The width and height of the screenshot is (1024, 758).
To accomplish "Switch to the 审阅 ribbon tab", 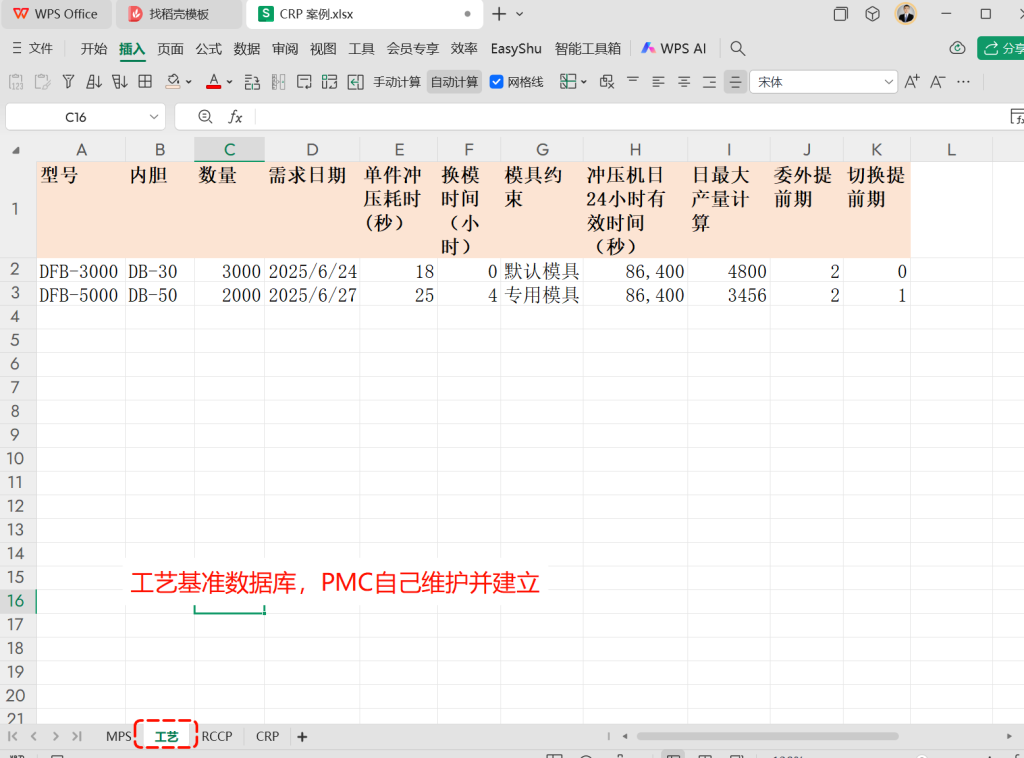I will pos(285,49).
